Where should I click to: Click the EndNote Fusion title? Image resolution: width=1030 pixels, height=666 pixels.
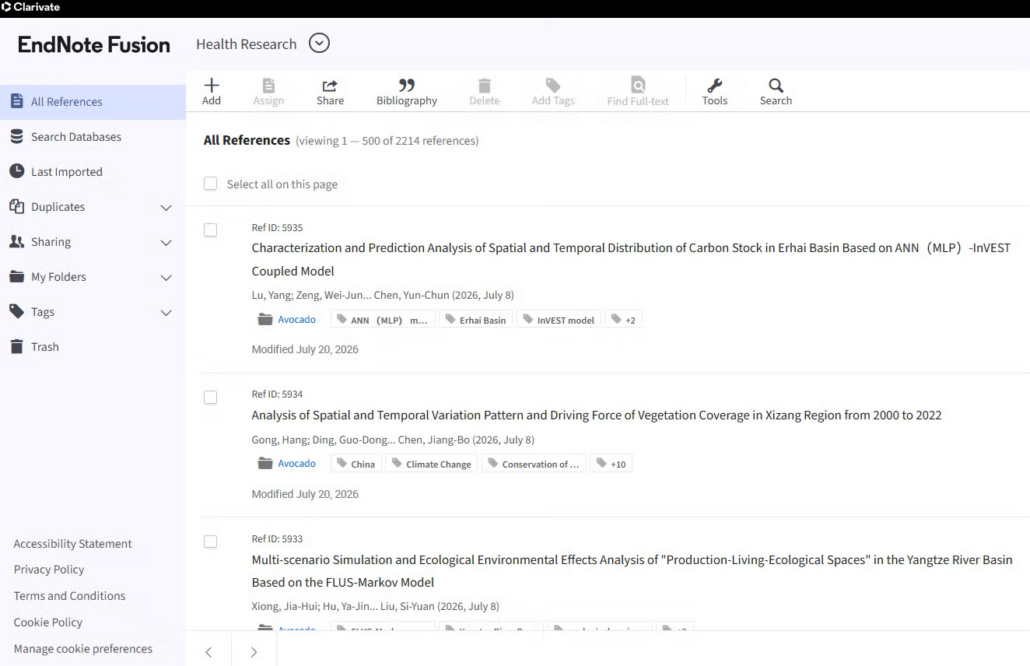coord(94,45)
